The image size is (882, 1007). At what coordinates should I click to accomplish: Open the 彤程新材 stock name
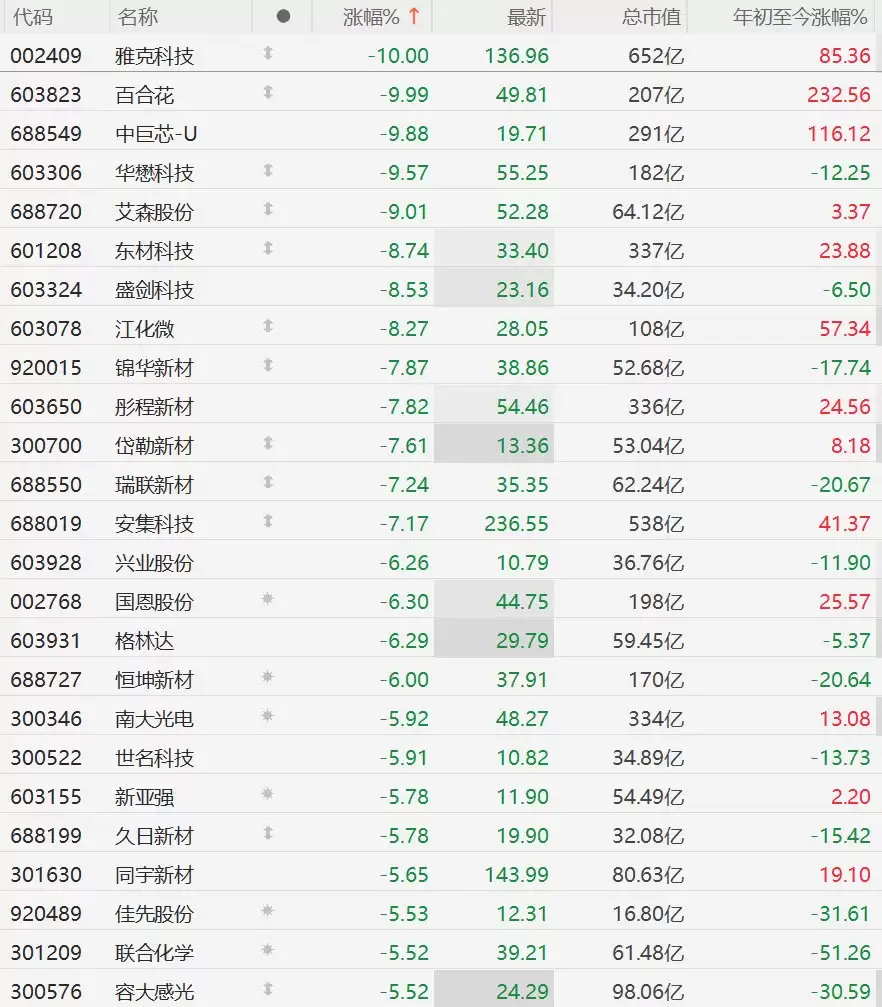click(x=154, y=407)
